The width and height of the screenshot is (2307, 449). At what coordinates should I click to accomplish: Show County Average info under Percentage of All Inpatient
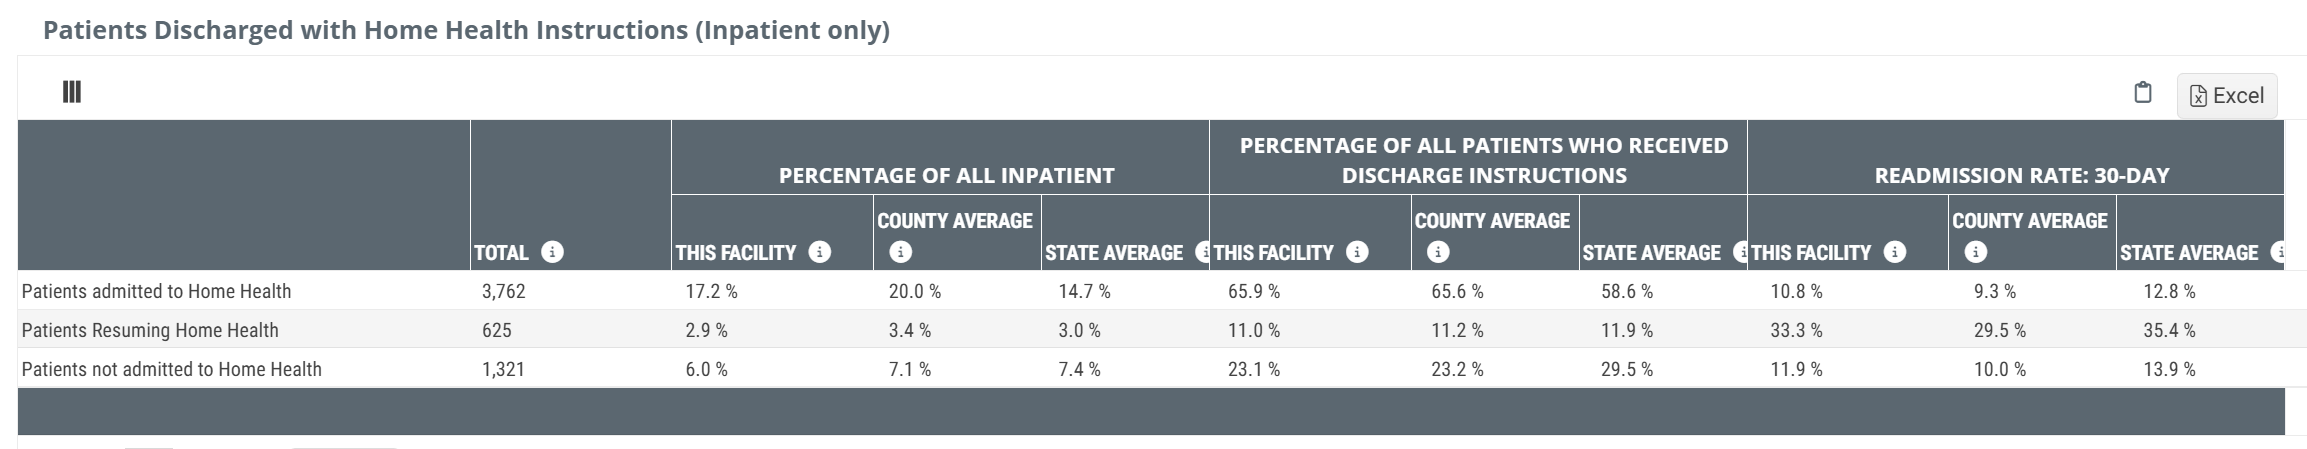point(900,252)
